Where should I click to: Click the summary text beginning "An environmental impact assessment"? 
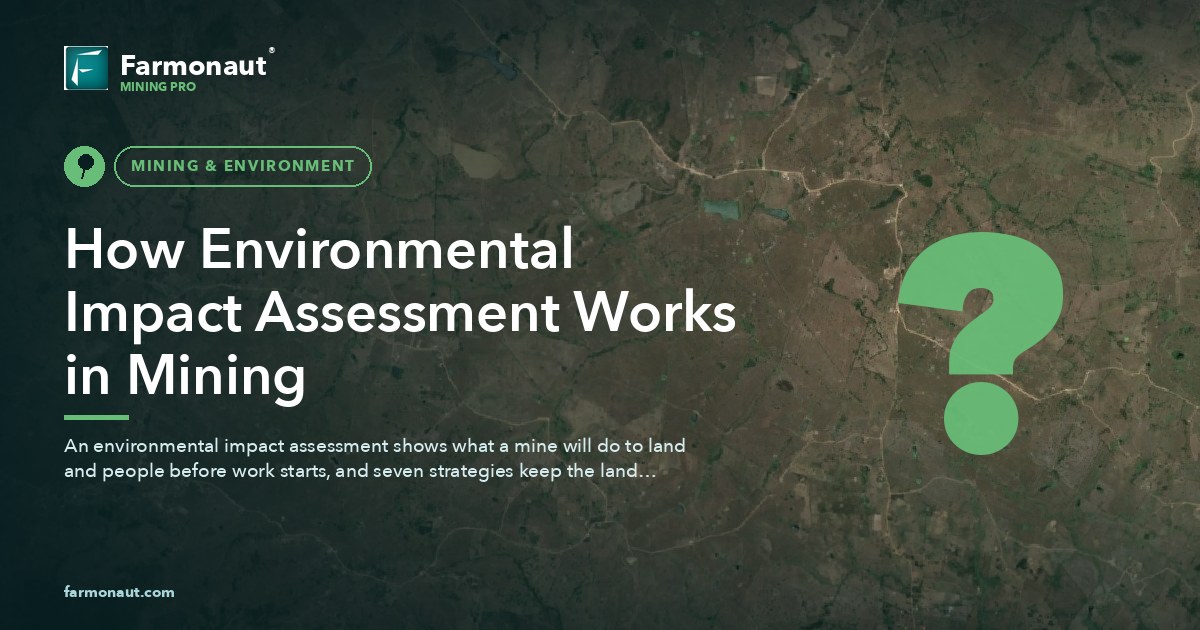click(x=374, y=457)
